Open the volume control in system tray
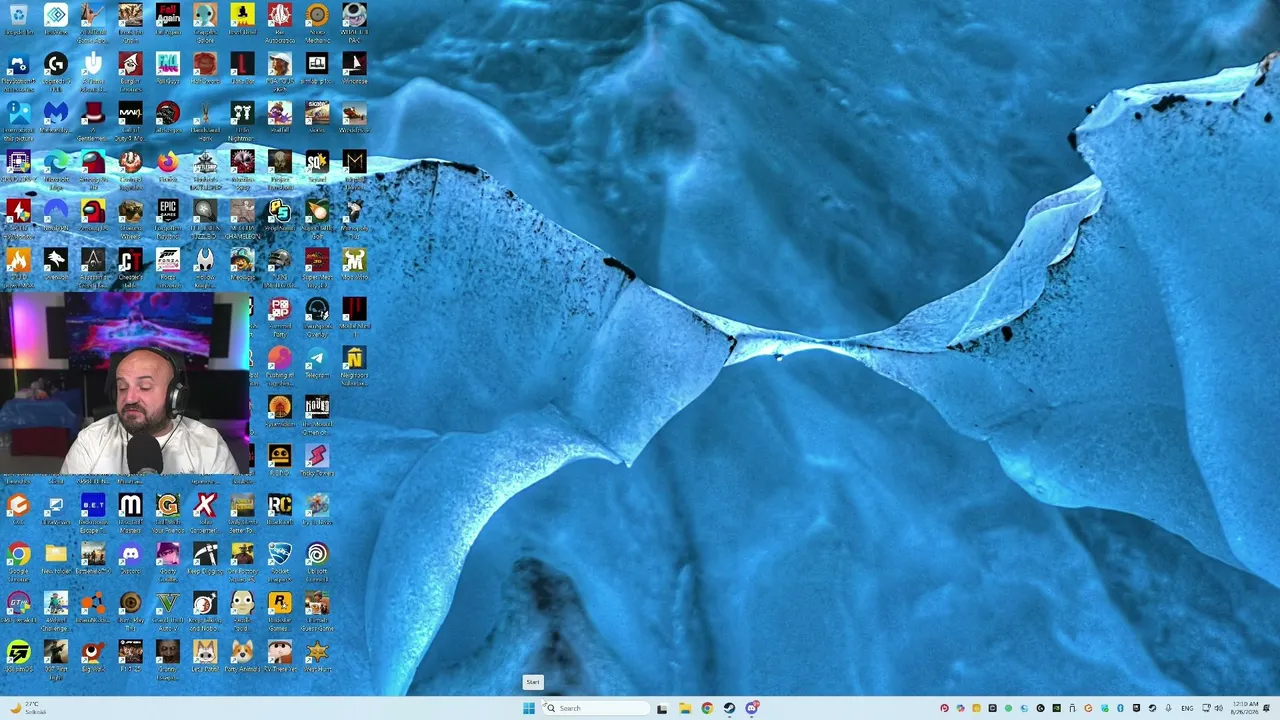1280x720 pixels. tap(1218, 708)
